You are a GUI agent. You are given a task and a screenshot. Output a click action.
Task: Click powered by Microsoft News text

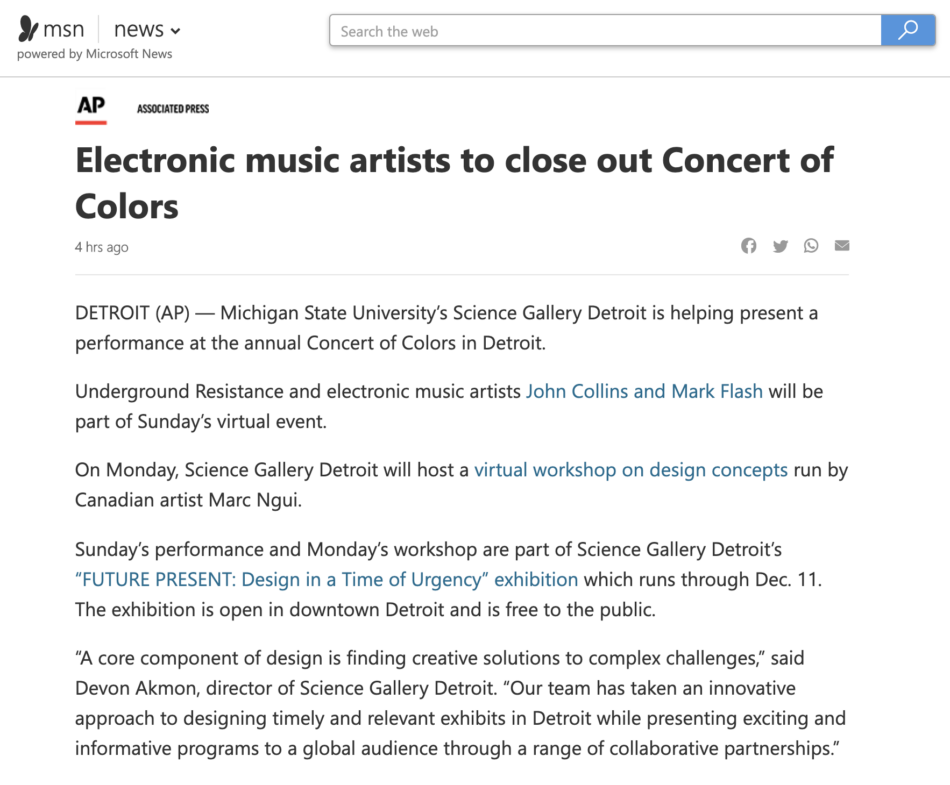pos(95,54)
